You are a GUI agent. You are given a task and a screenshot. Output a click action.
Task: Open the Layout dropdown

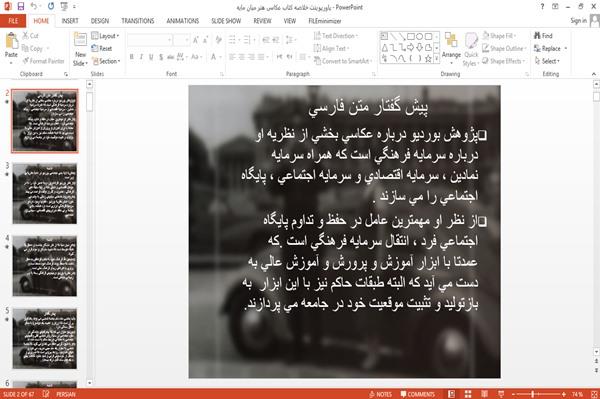pos(105,36)
